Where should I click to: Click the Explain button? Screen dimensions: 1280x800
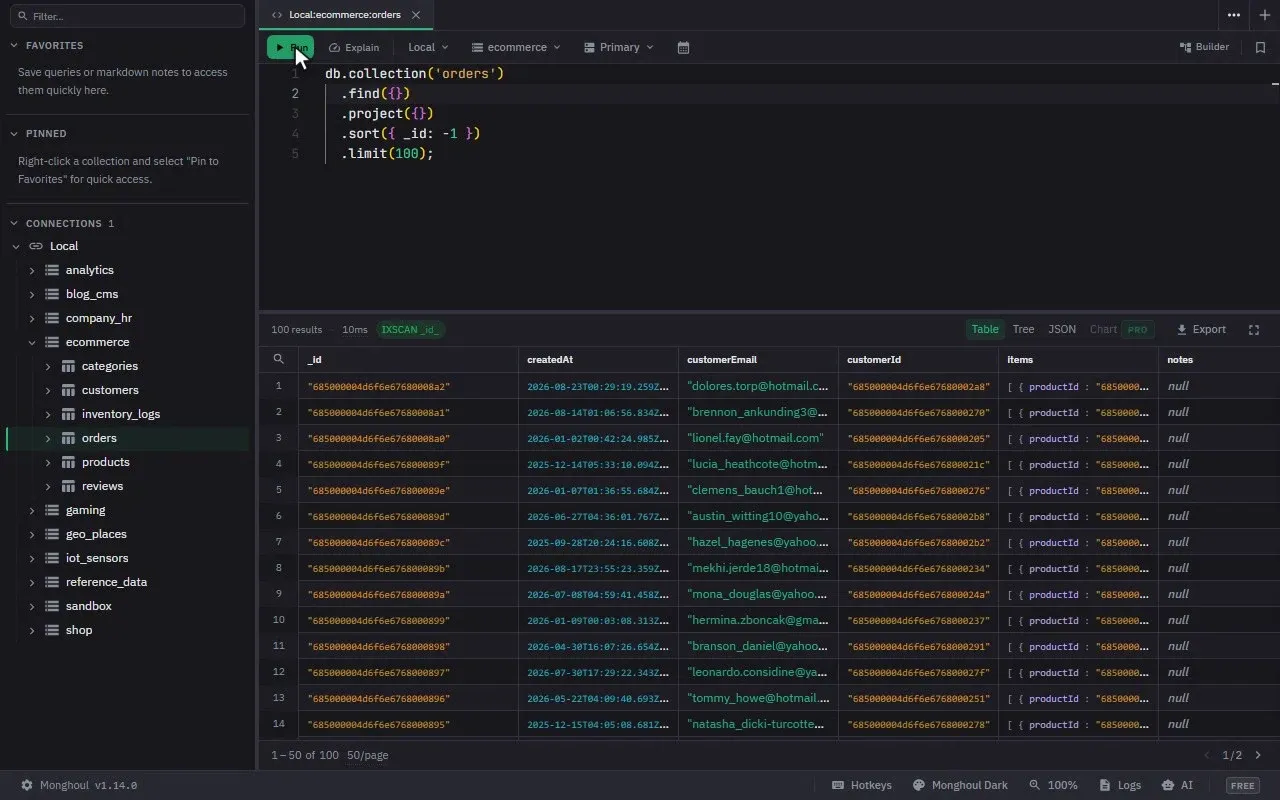[x=354, y=47]
